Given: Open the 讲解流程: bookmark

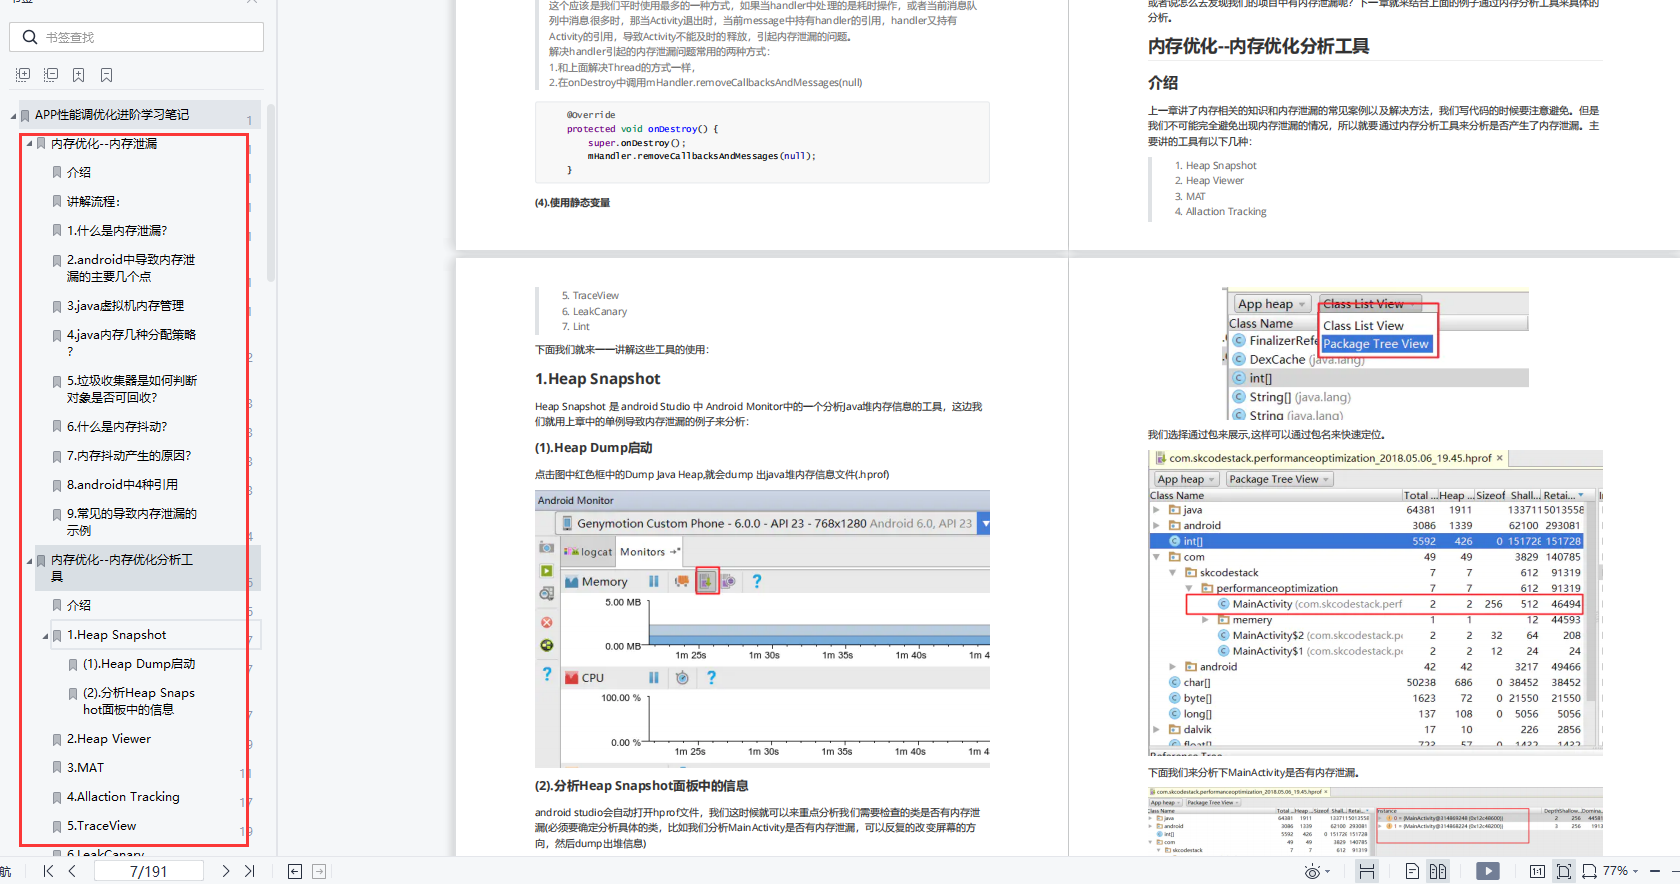Looking at the screenshot, I should click(93, 202).
